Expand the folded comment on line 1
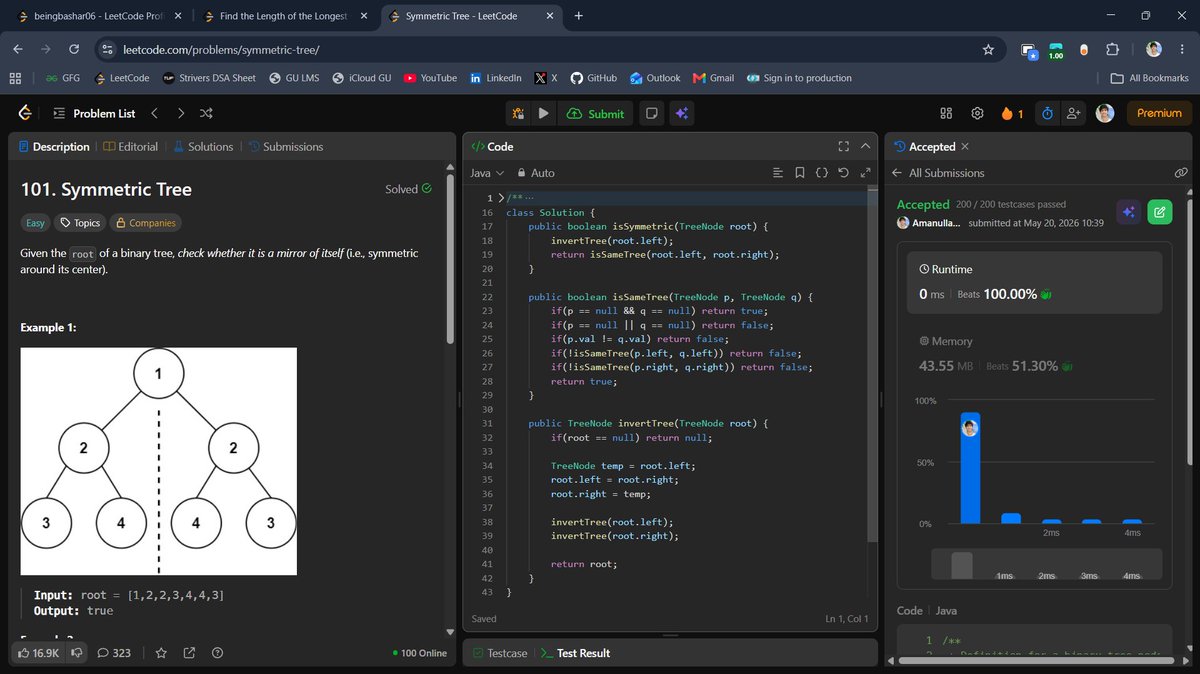The height and width of the screenshot is (674, 1200). 502,197
